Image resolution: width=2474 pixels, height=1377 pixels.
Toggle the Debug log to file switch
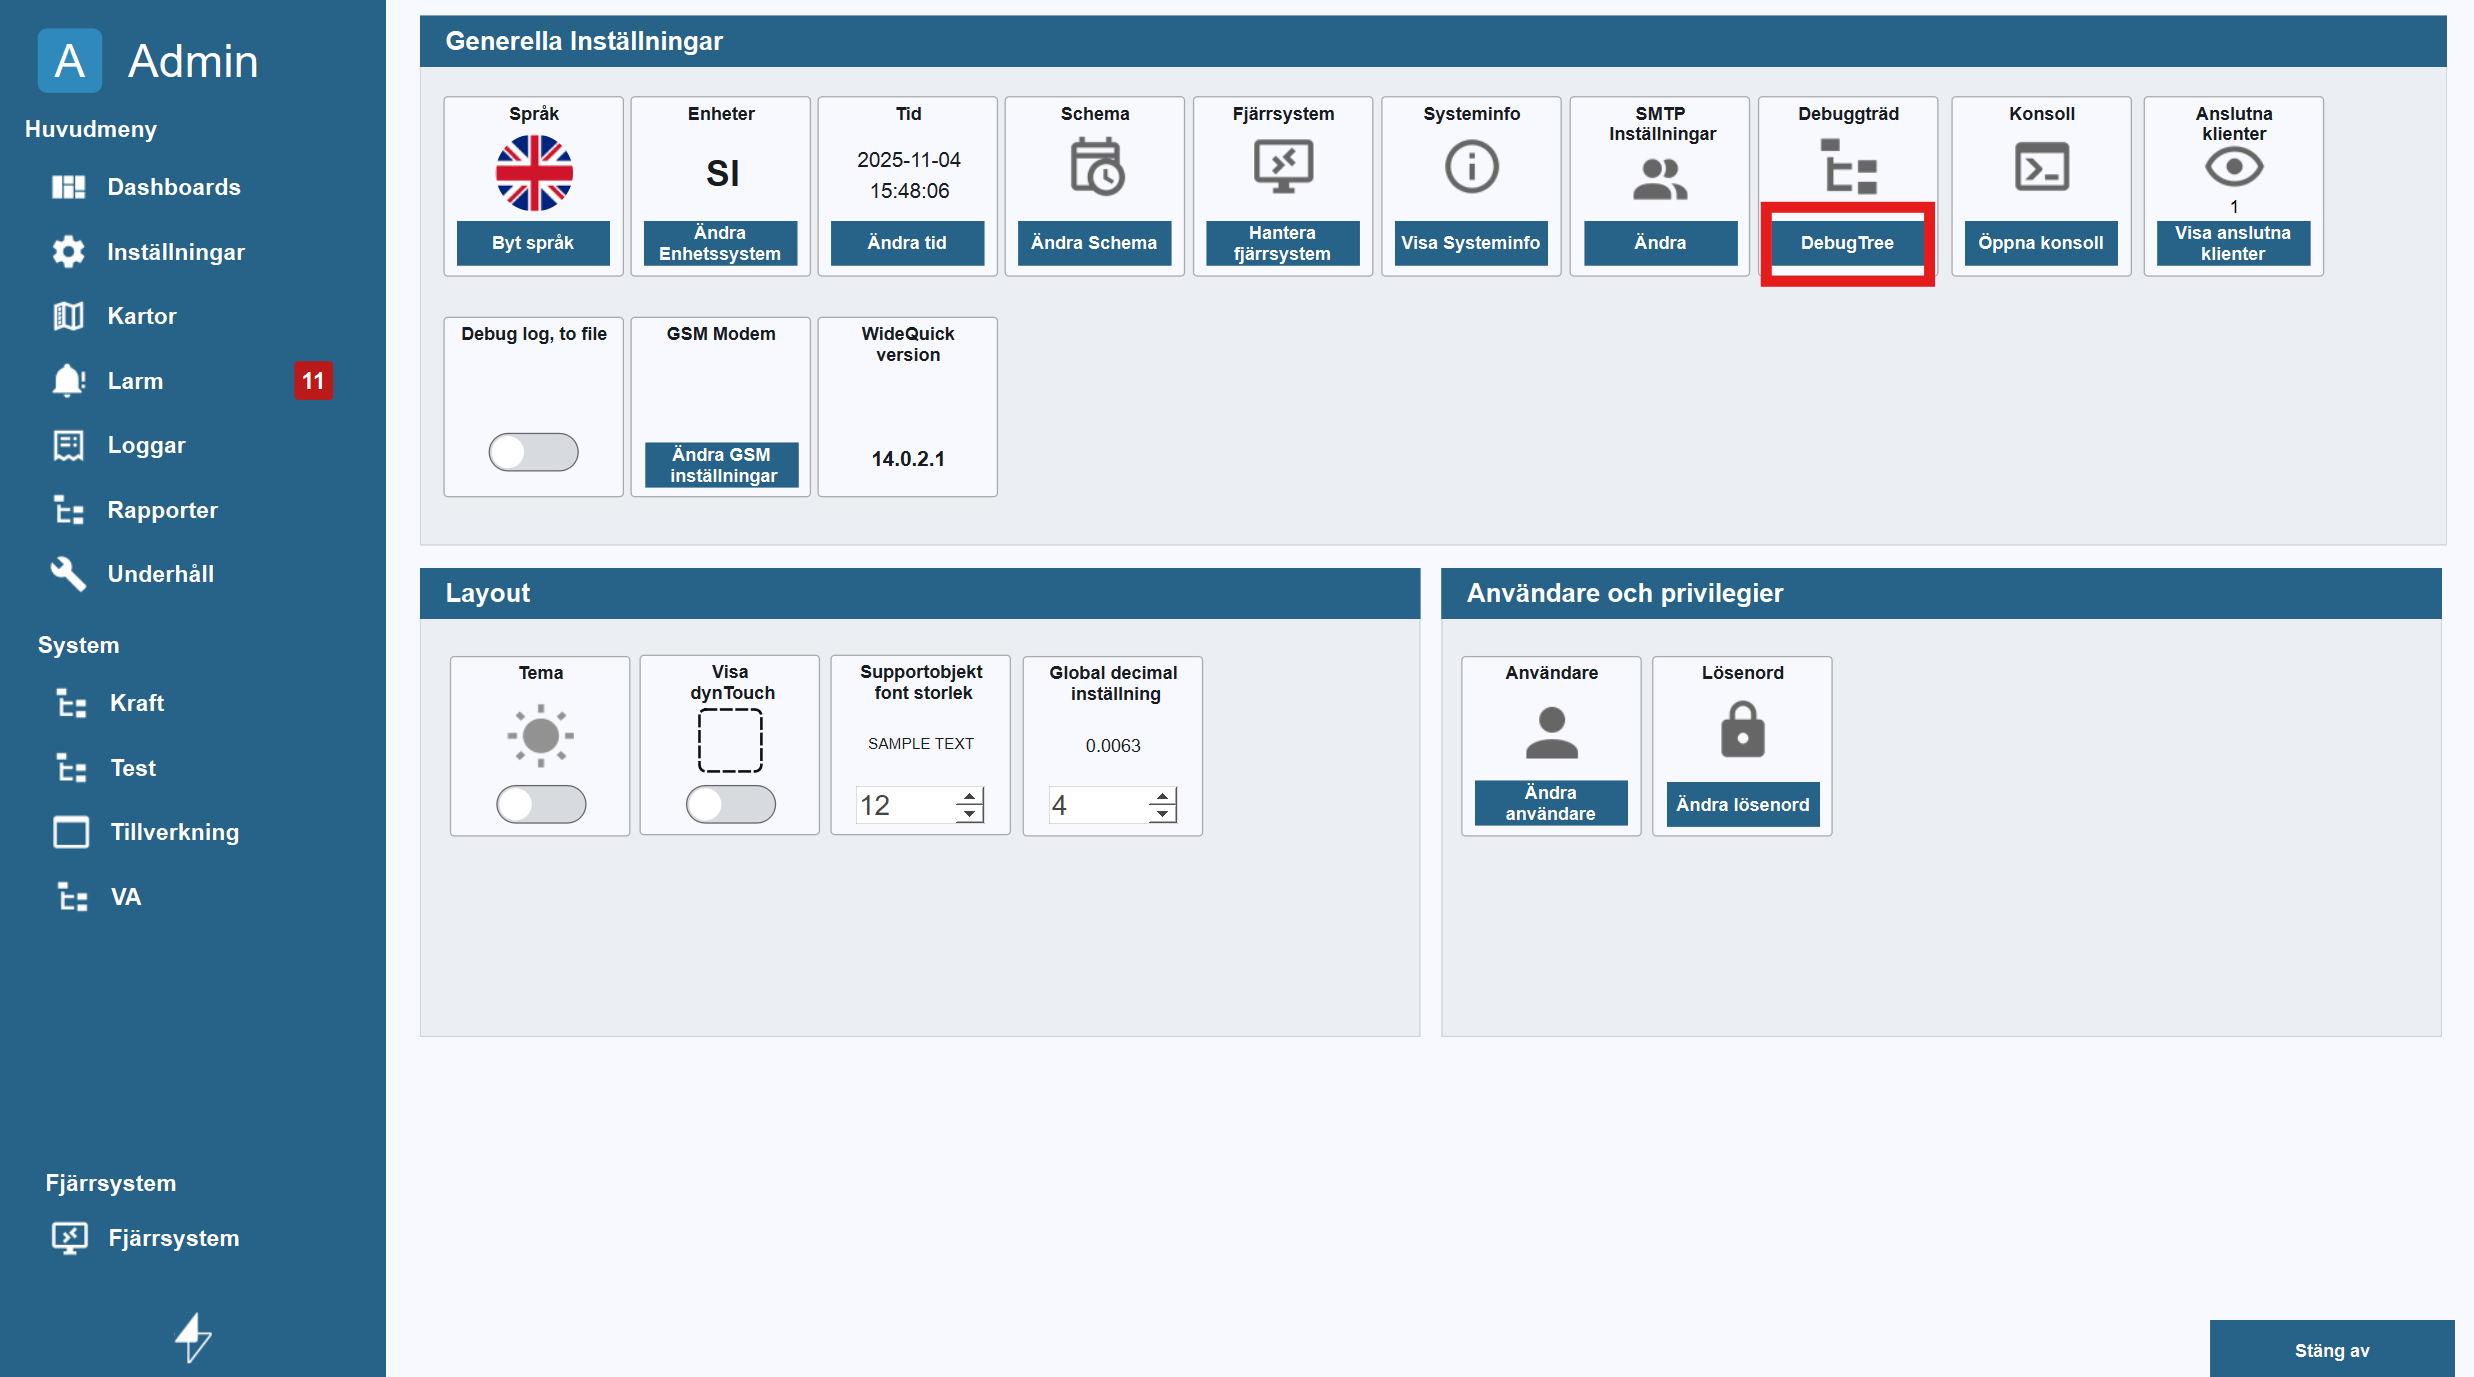[x=533, y=452]
